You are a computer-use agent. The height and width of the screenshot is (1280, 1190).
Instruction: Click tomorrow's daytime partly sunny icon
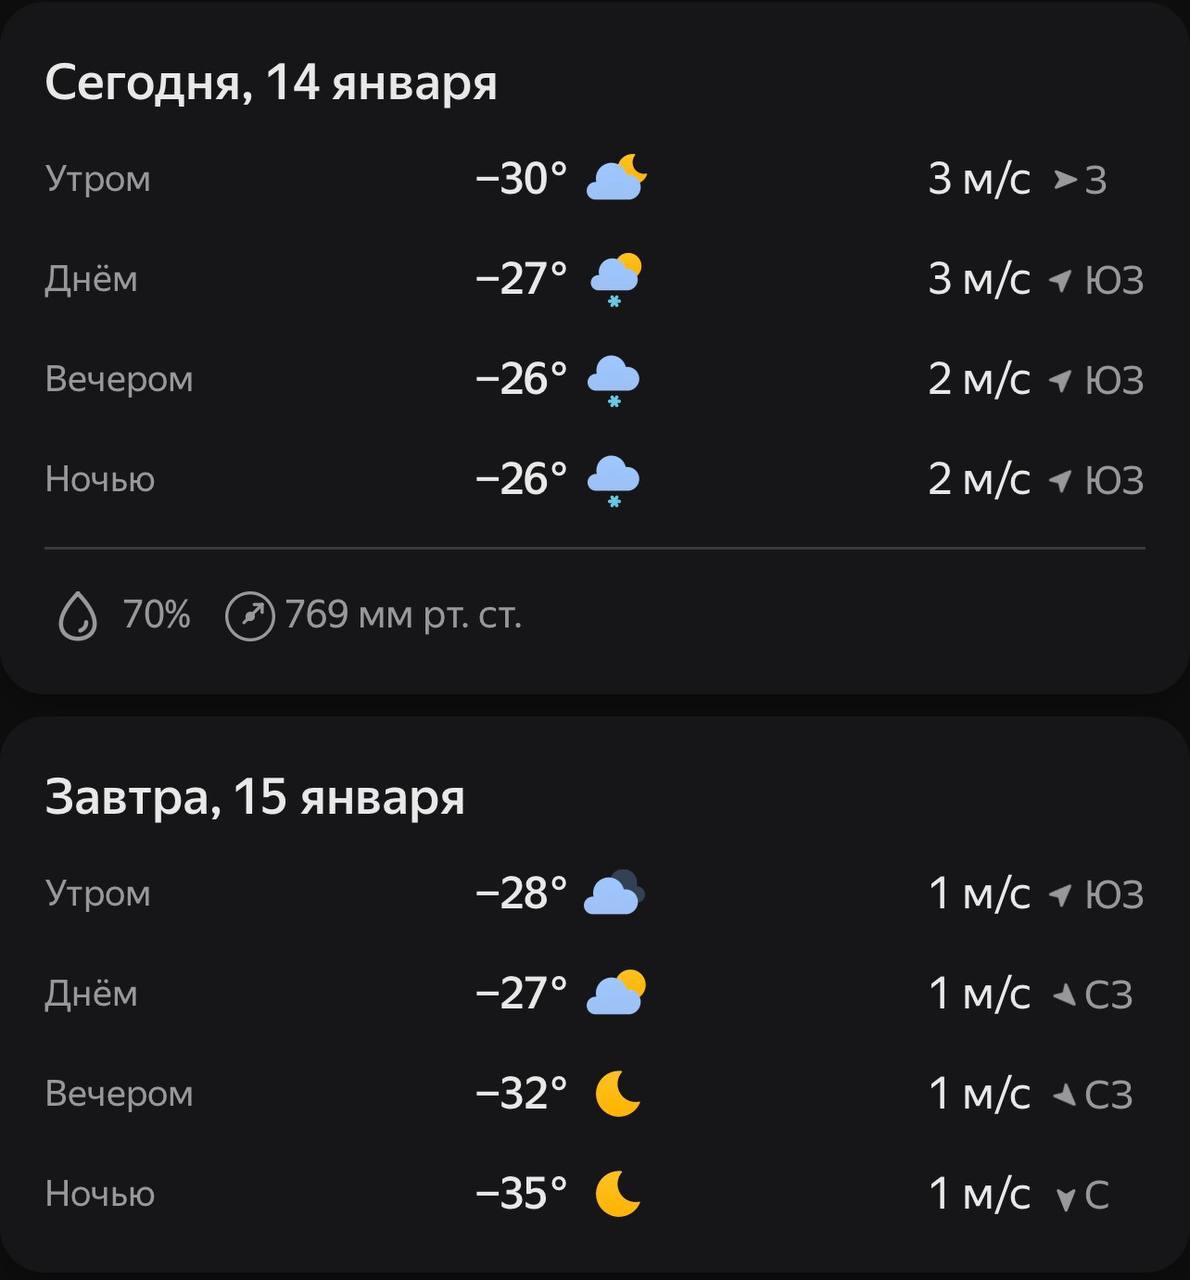(x=616, y=994)
